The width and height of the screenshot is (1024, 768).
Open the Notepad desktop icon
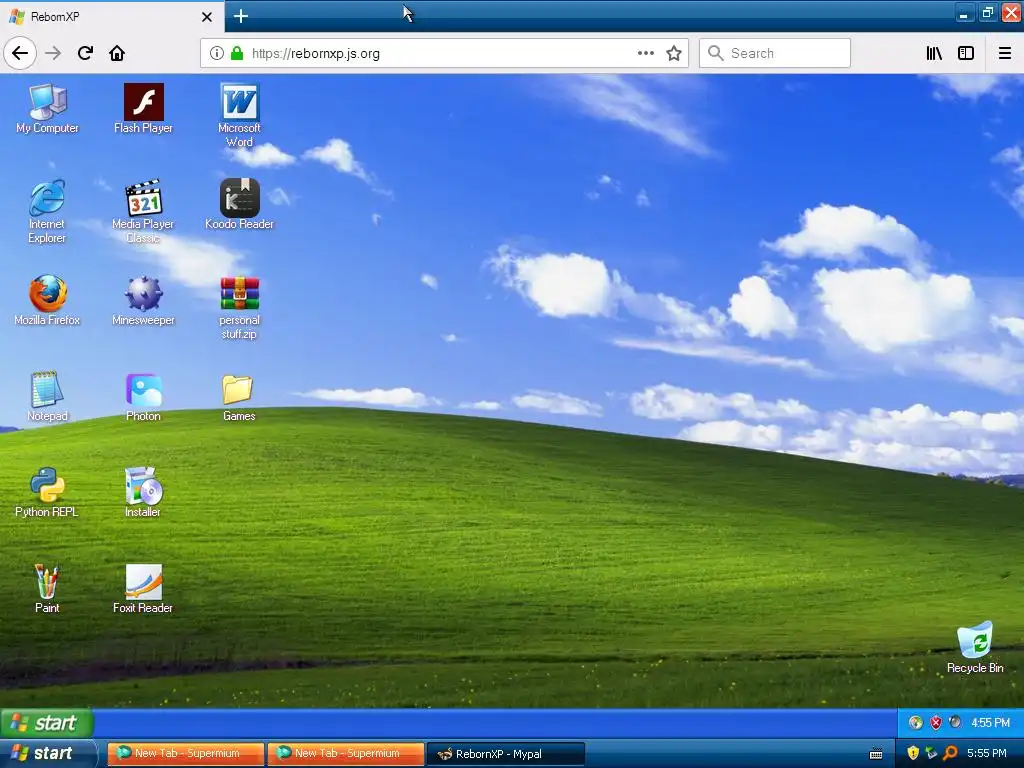[x=47, y=396]
